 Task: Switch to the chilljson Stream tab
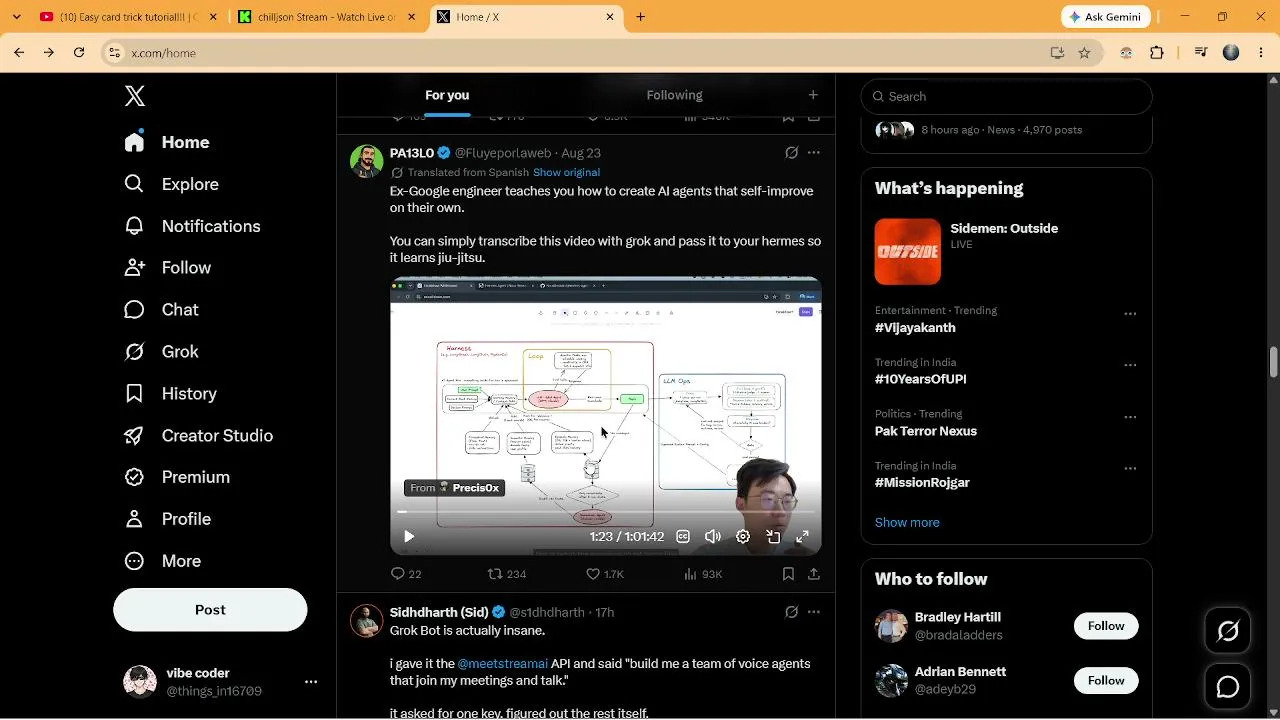(x=327, y=17)
